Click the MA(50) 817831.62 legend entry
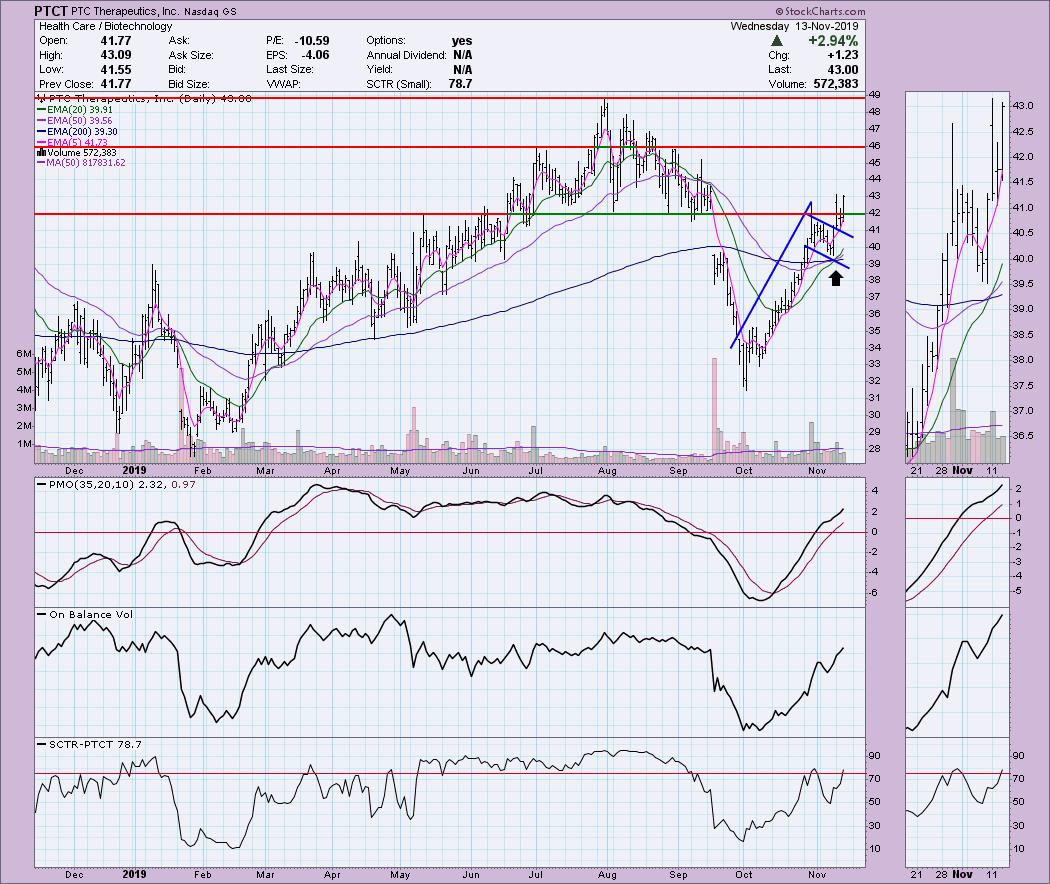 pos(82,163)
